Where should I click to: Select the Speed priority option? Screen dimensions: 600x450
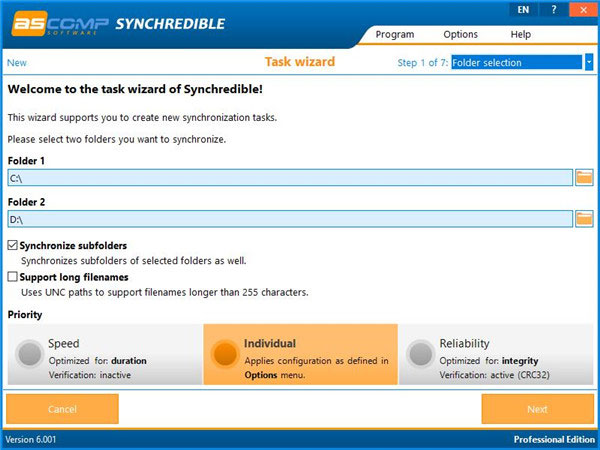click(x=105, y=354)
